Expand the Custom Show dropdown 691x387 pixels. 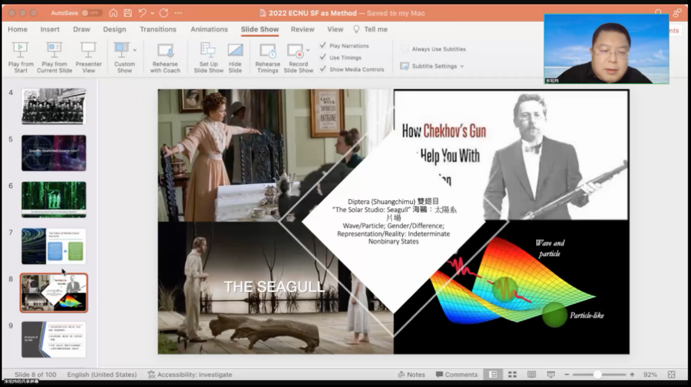coord(134,50)
